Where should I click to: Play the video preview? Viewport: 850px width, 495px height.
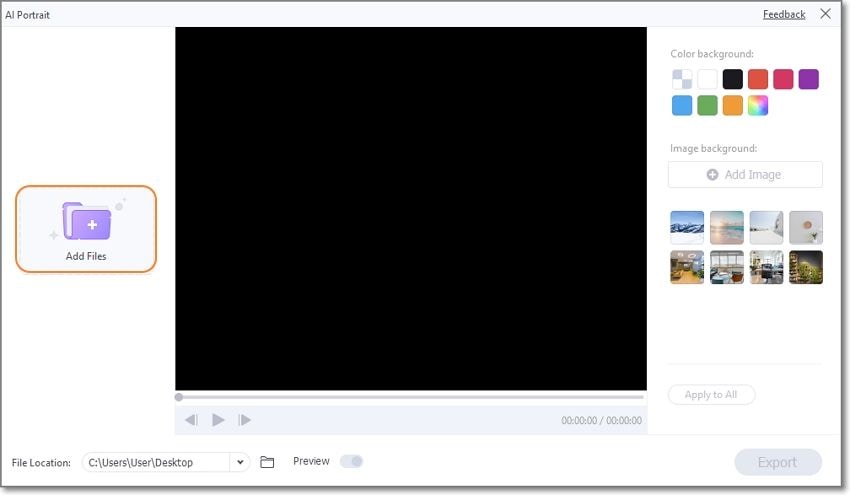[218, 420]
